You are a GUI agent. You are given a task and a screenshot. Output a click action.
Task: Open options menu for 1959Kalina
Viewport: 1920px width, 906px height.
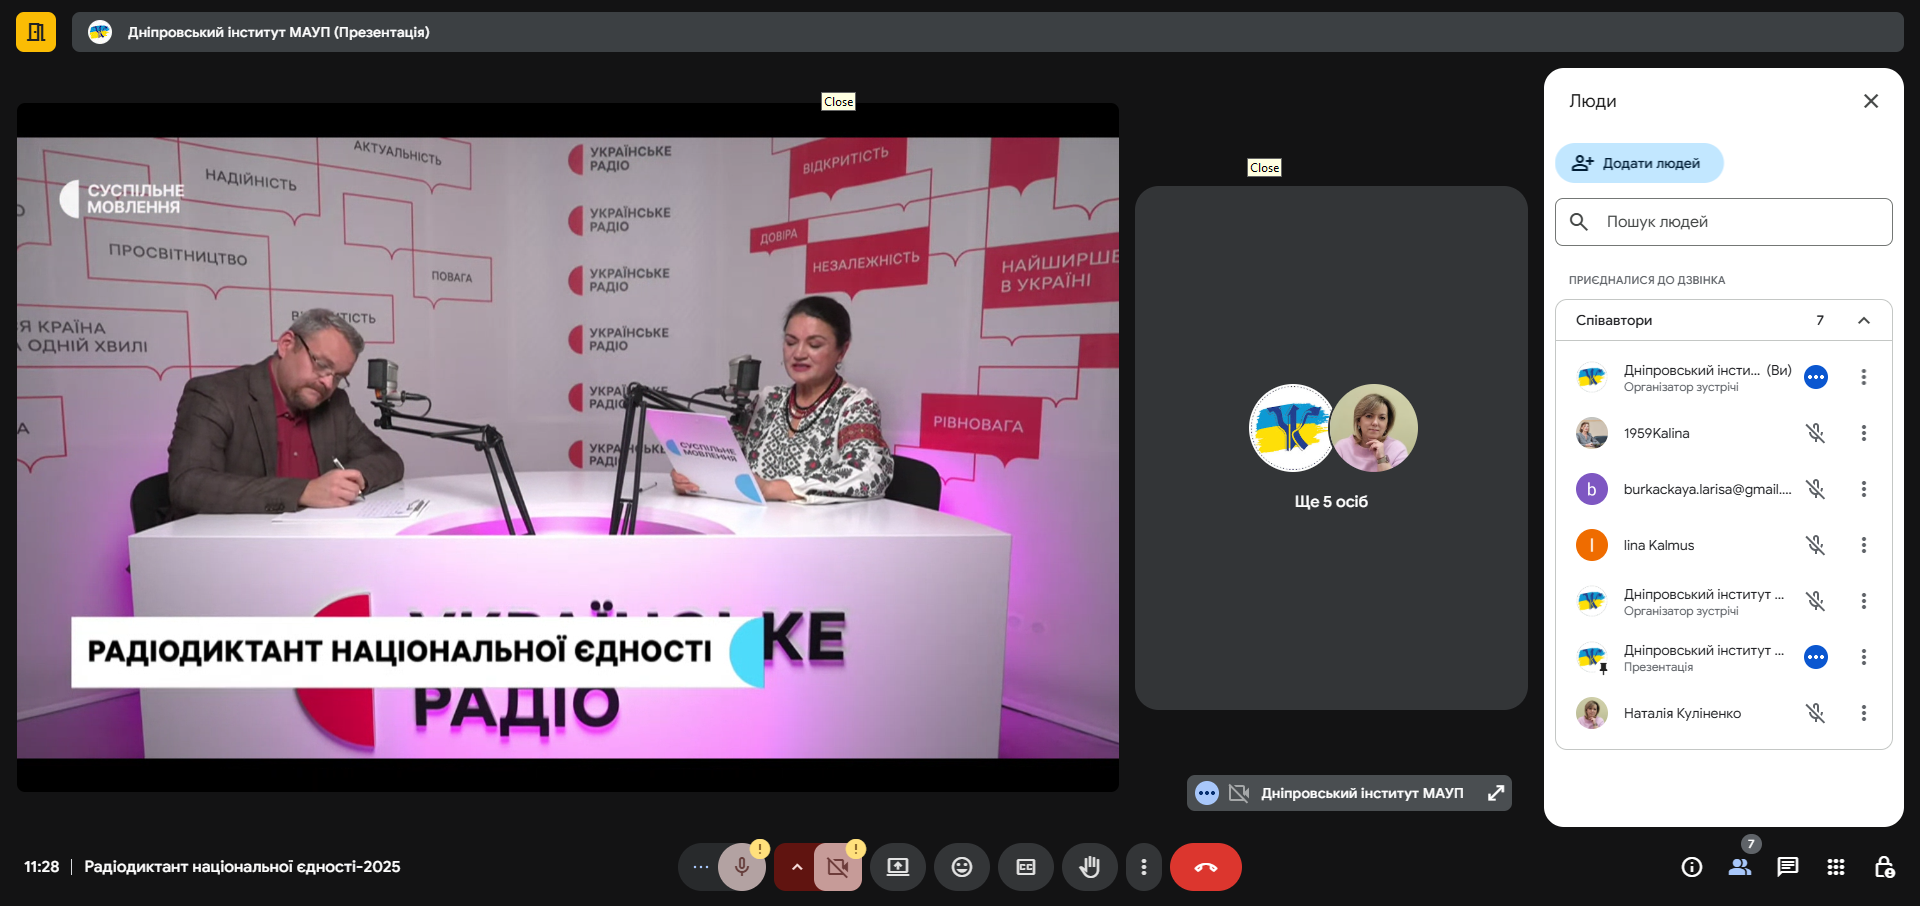click(1863, 433)
